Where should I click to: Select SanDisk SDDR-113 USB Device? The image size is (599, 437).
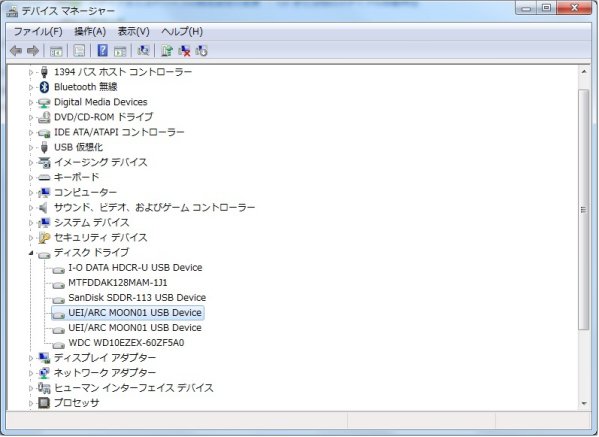tap(137, 298)
